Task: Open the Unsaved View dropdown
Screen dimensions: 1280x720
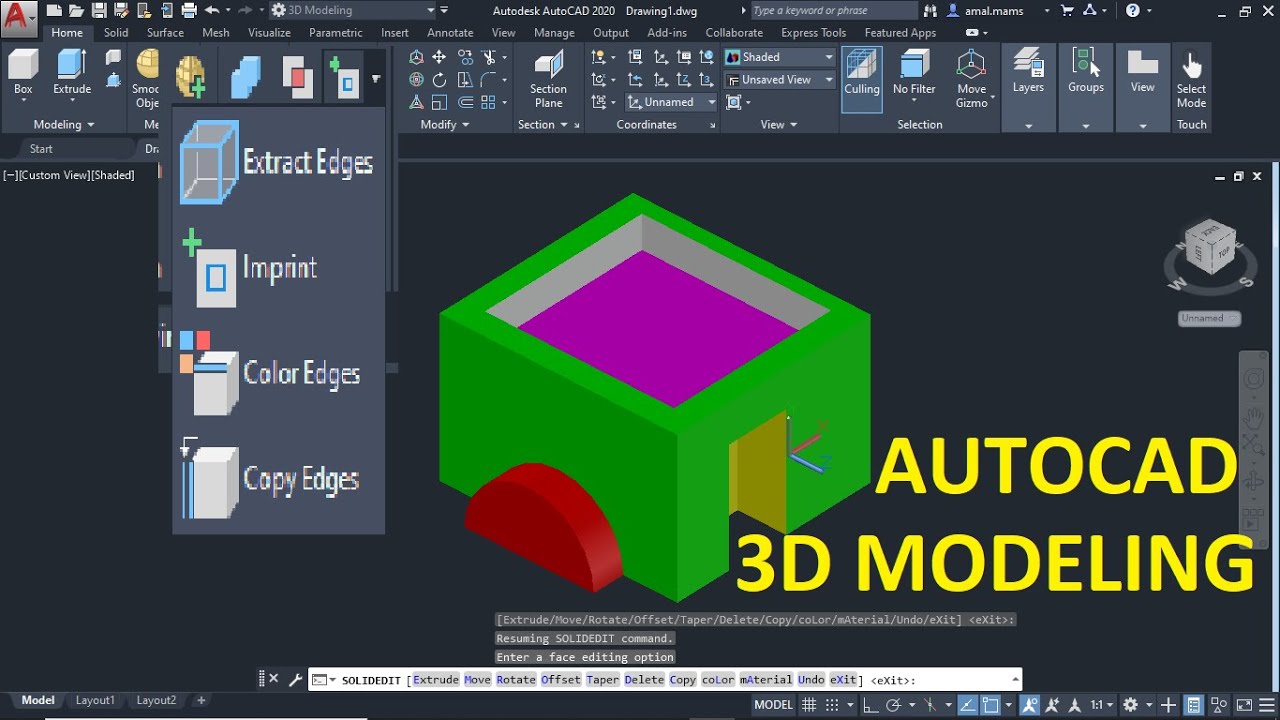Action: [x=779, y=80]
